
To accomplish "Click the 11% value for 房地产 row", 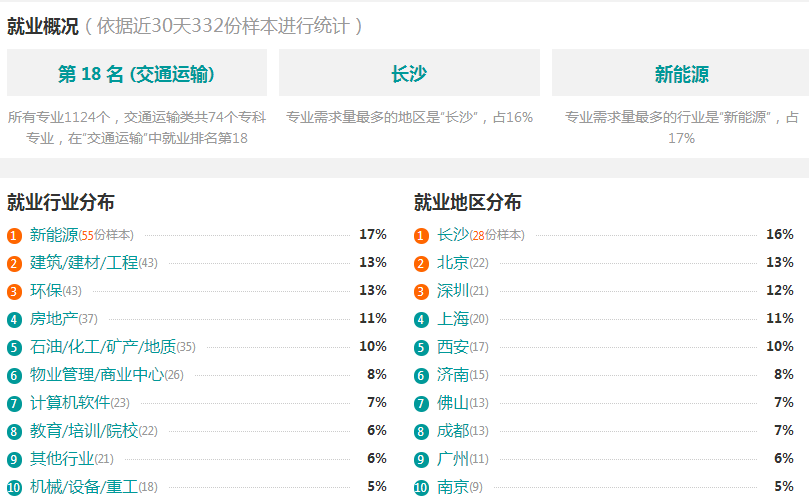I will [x=373, y=318].
